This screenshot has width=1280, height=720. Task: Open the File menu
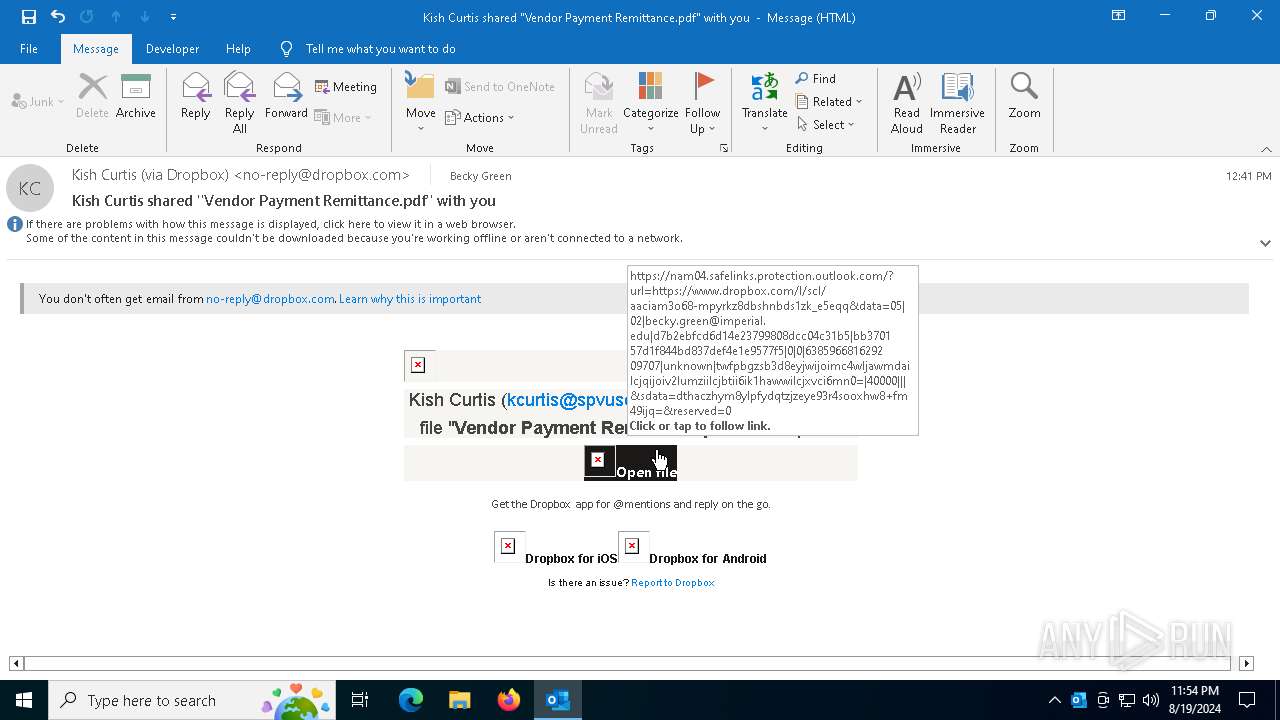[29, 49]
